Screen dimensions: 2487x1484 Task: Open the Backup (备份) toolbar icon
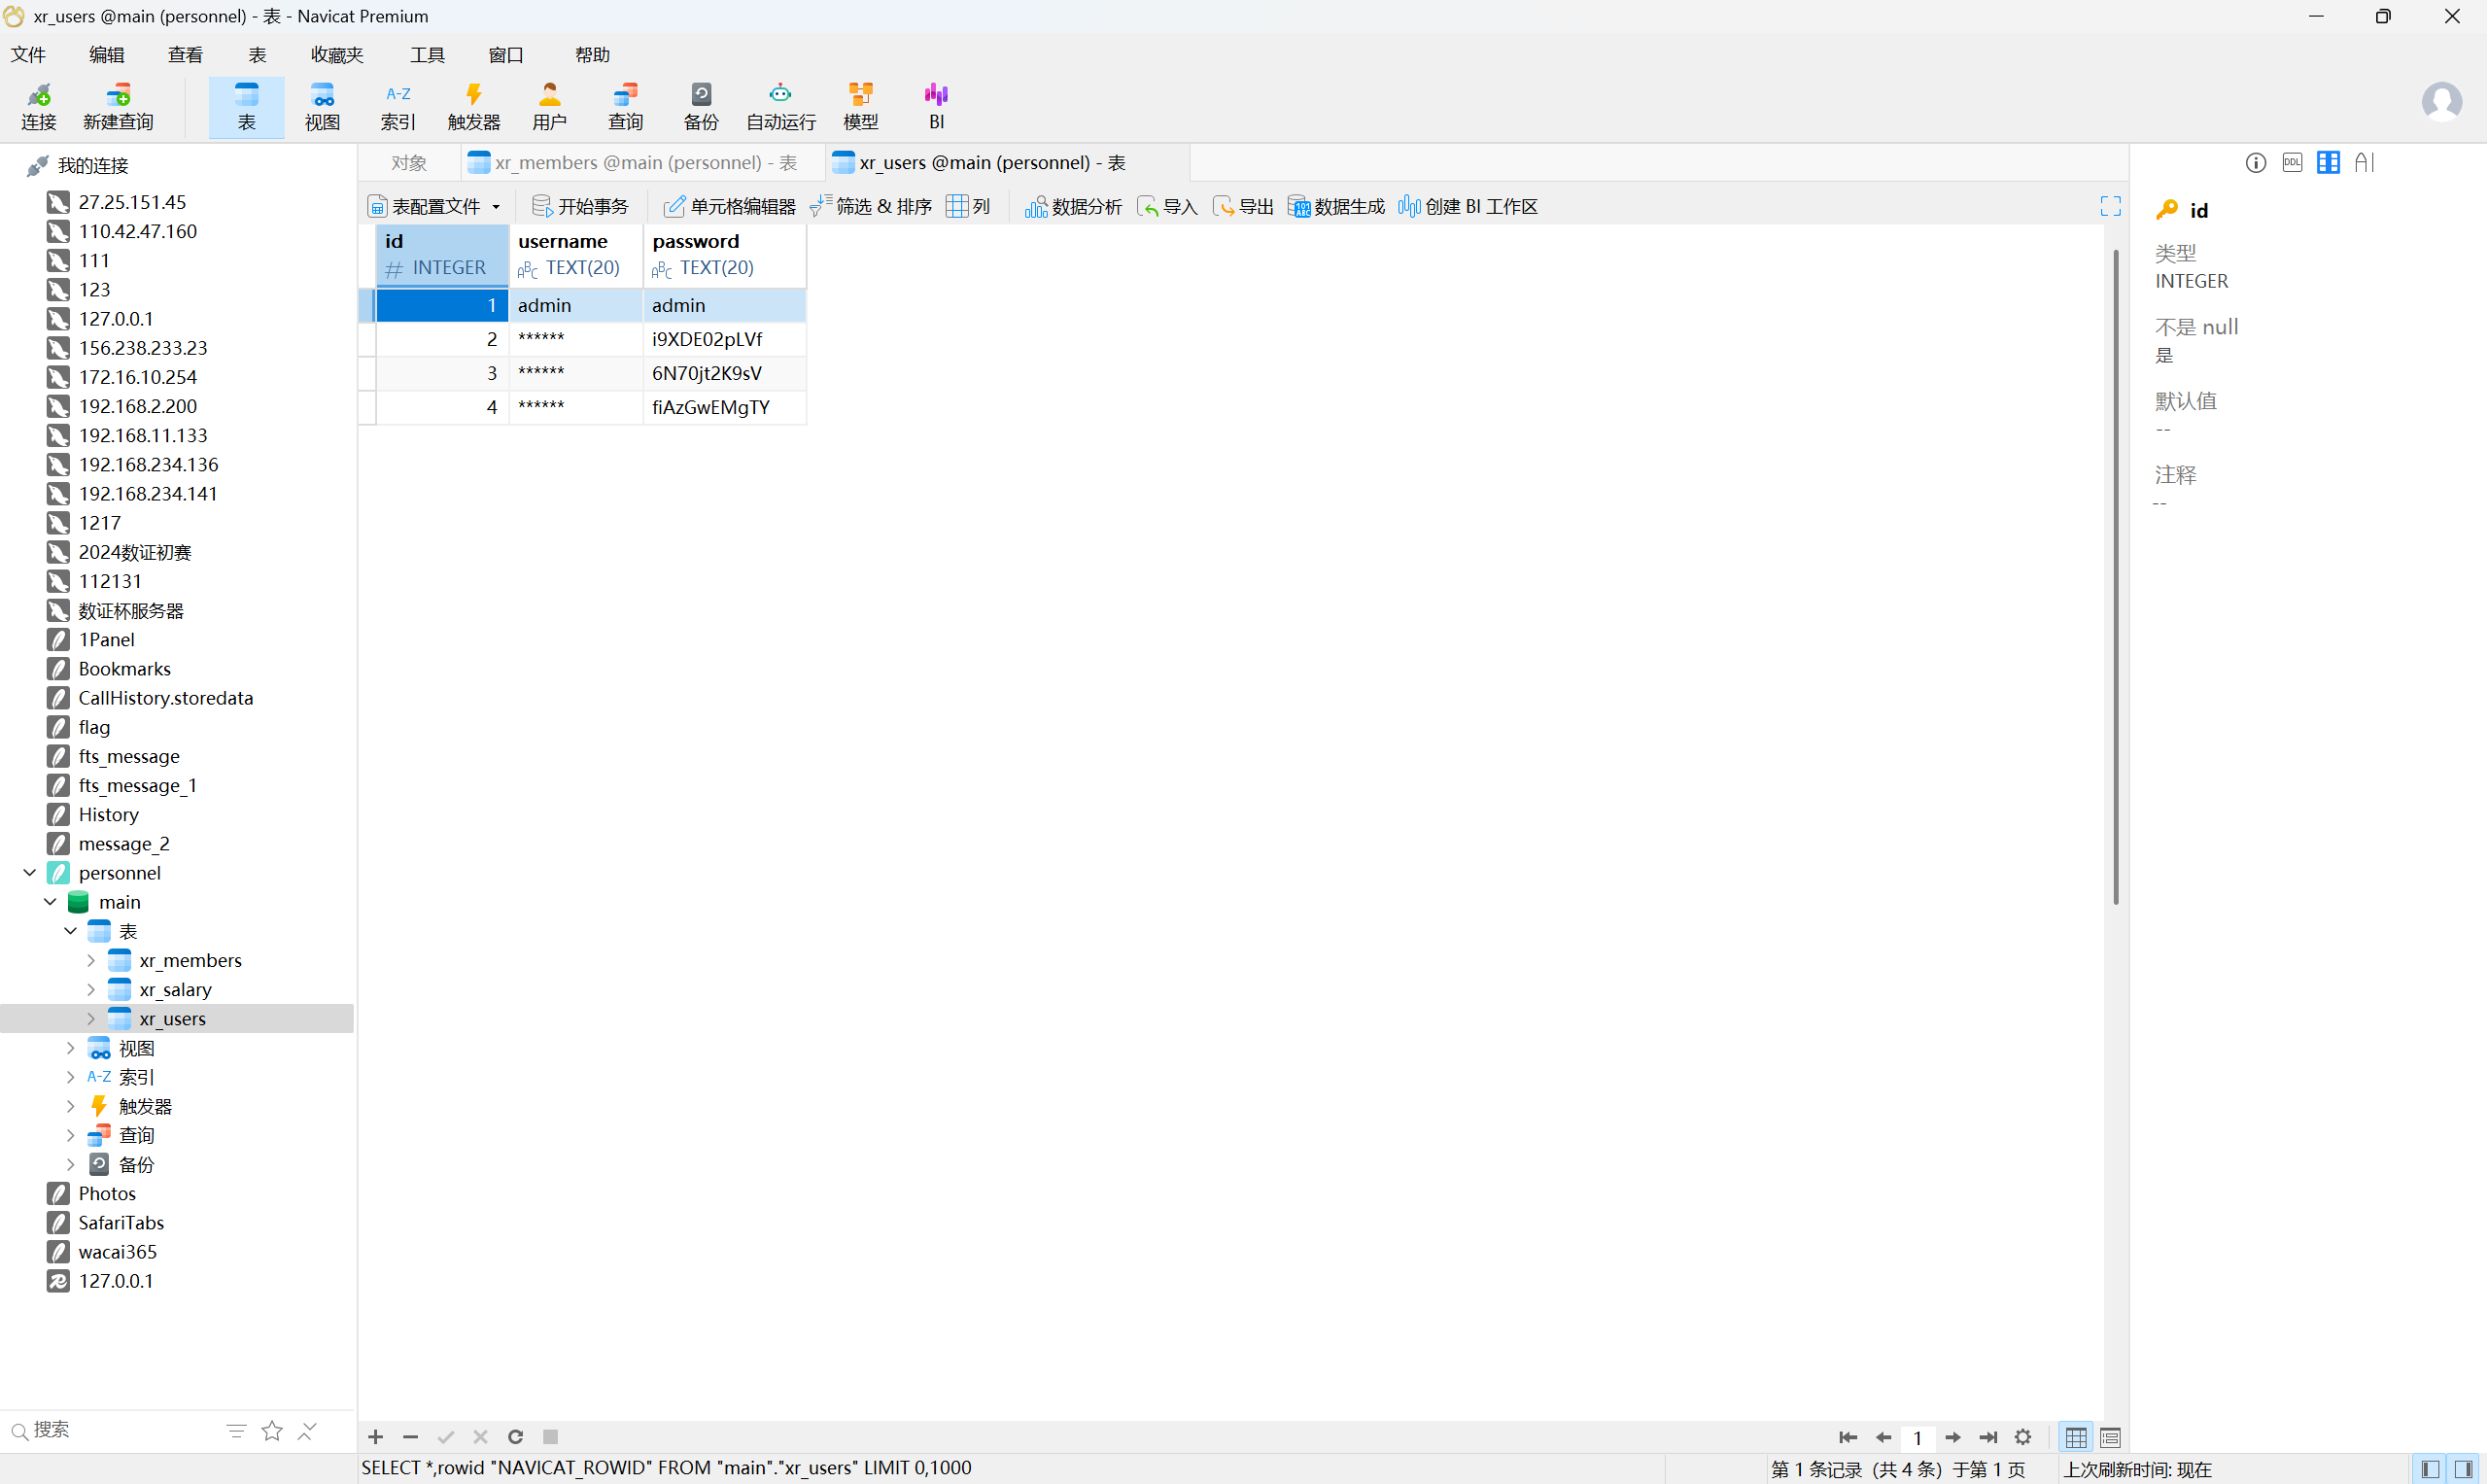[700, 106]
